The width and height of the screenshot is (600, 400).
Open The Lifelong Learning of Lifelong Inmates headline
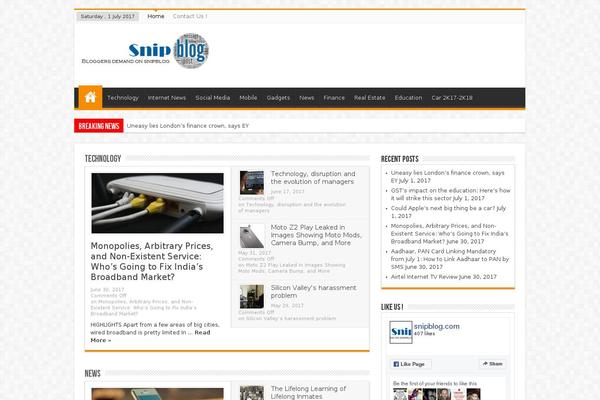click(x=308, y=392)
